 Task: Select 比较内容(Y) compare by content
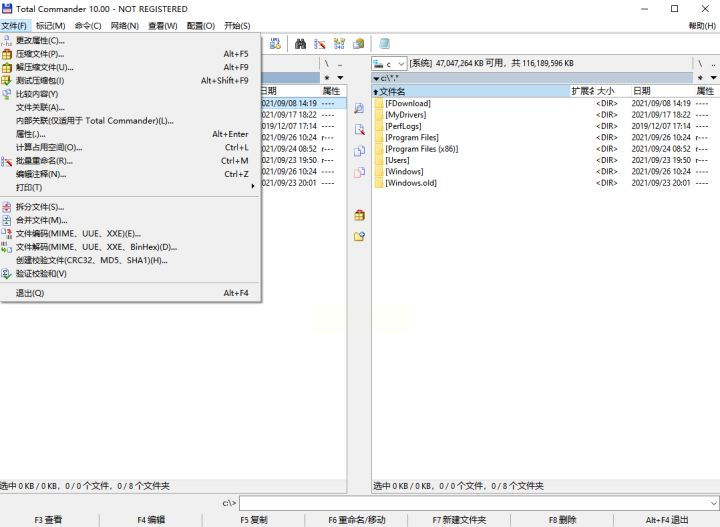[x=131, y=94]
